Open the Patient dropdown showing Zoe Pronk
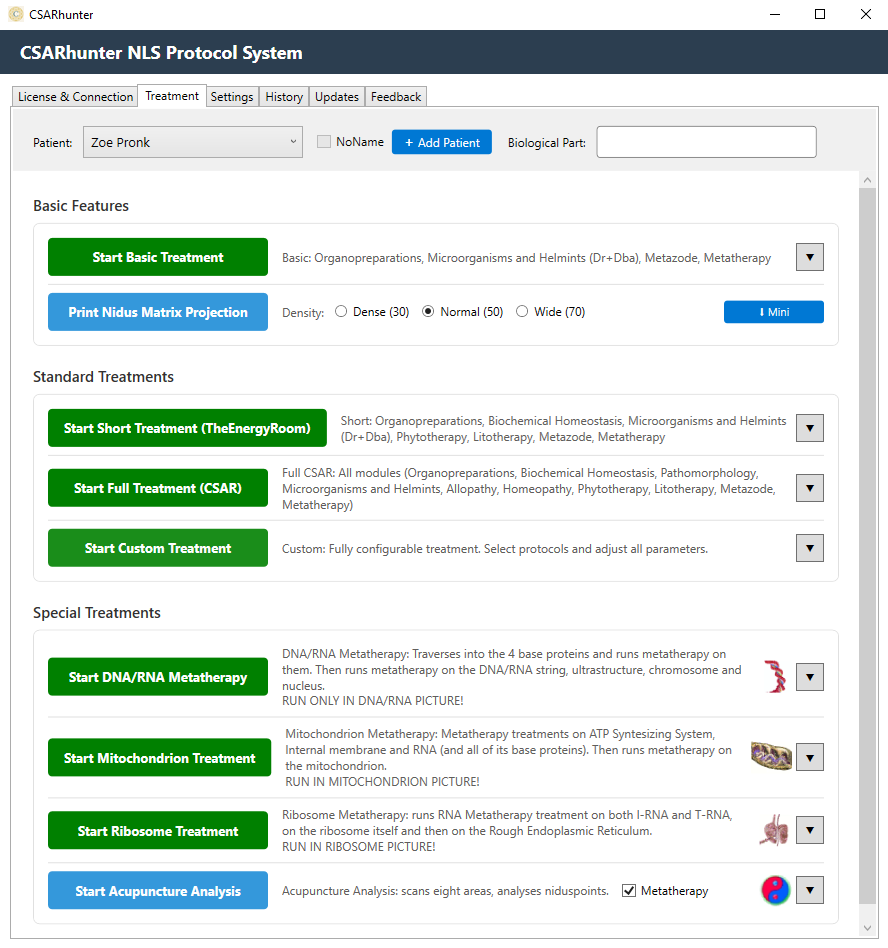Screen dimensions: 888x948 click(193, 142)
